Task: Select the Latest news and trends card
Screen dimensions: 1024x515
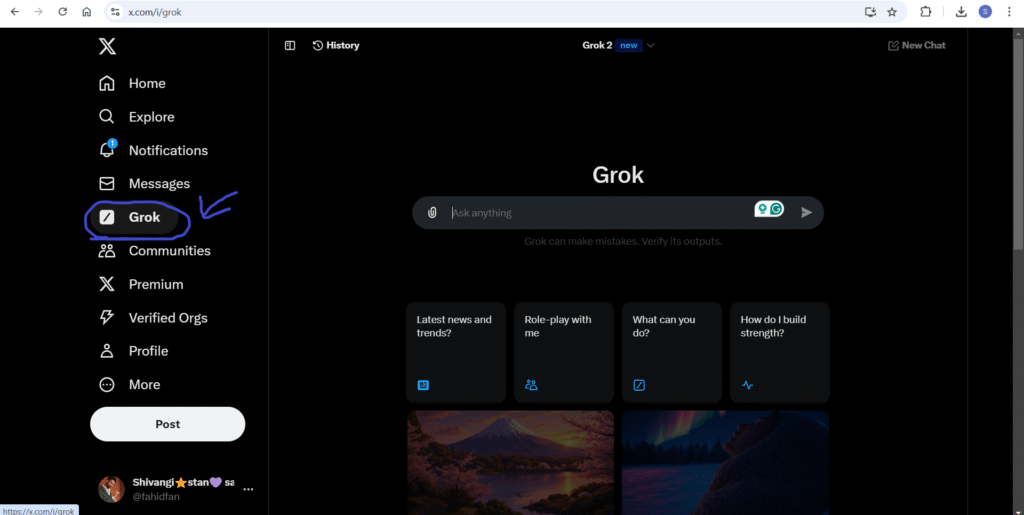Action: point(456,352)
